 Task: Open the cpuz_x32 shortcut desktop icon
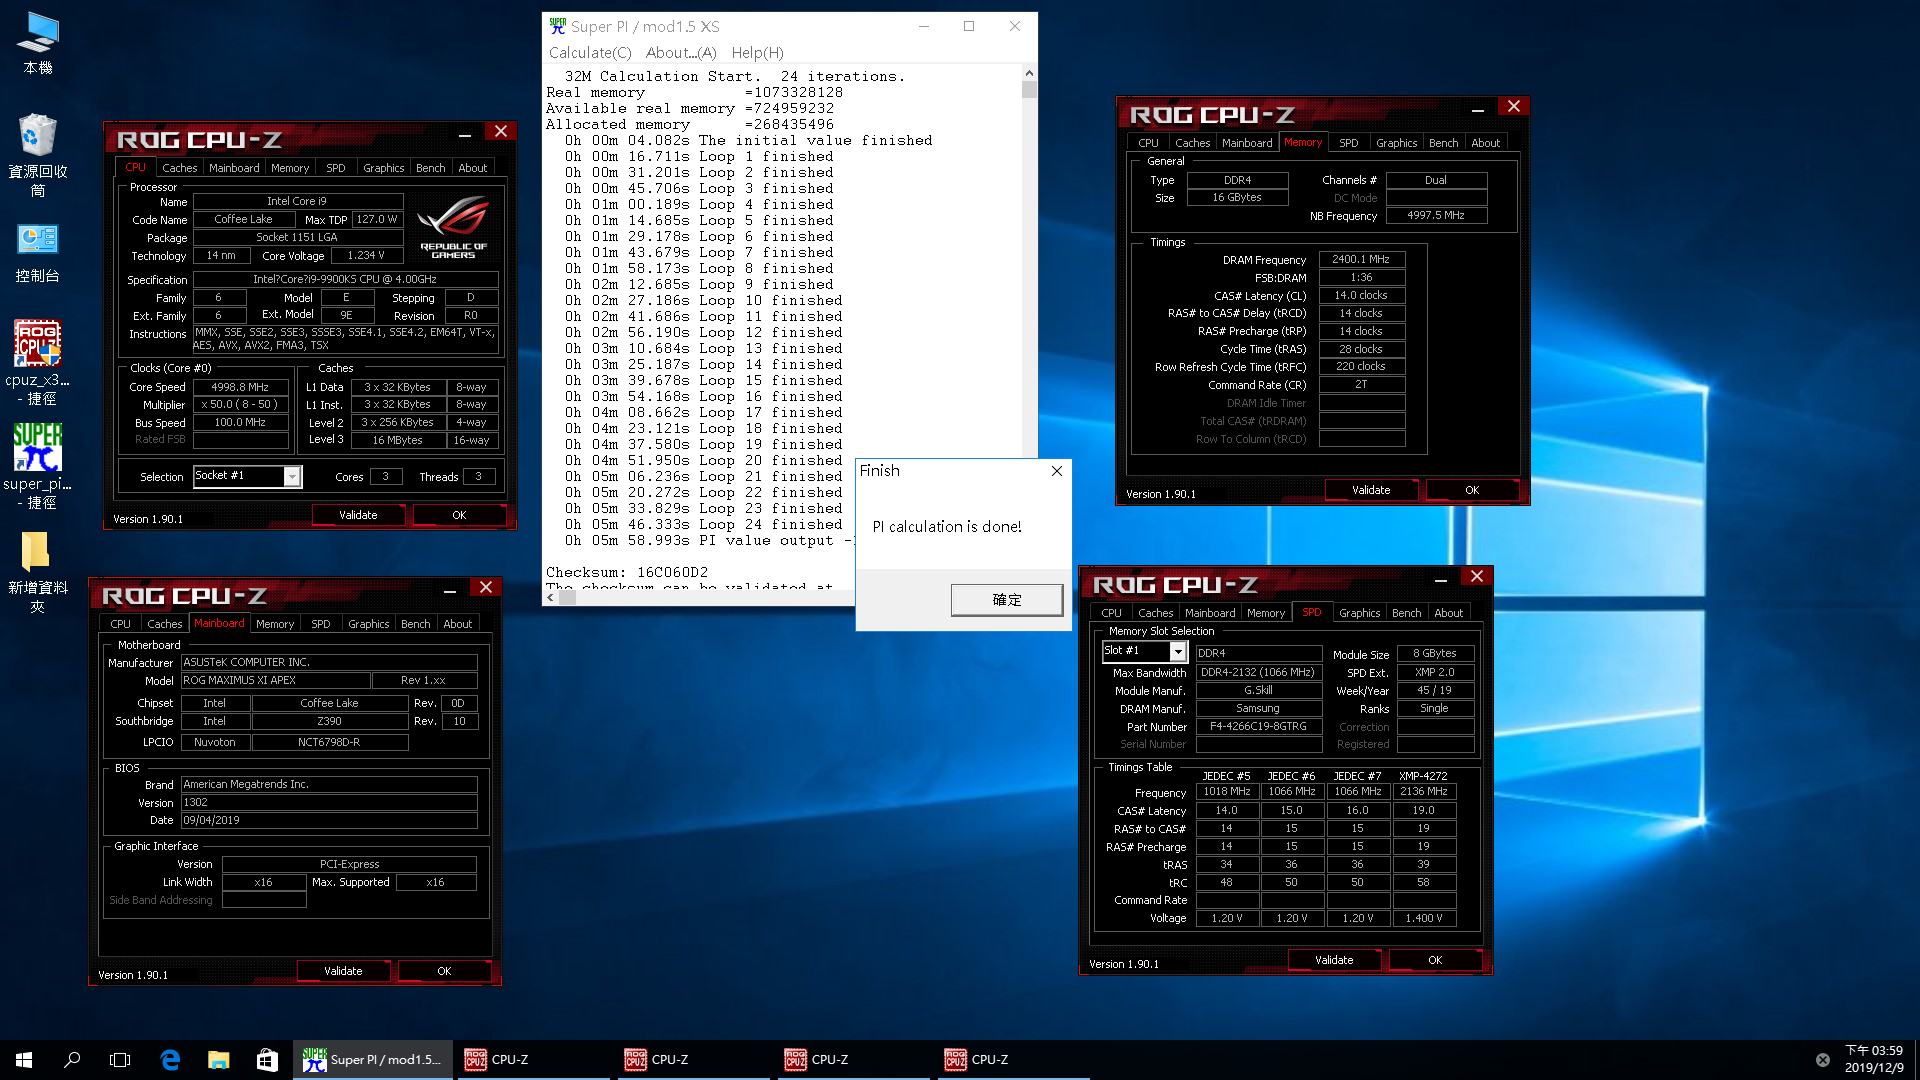click(x=38, y=362)
